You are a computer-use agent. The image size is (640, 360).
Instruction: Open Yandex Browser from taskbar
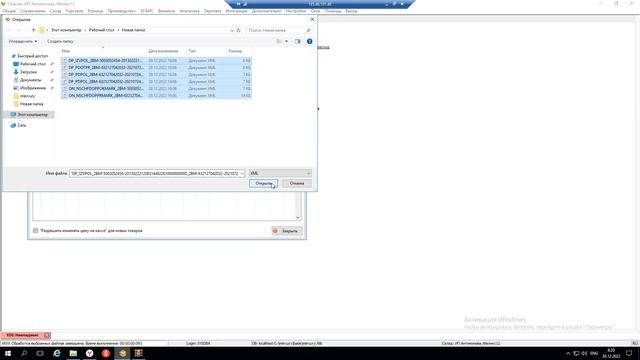pyautogui.click(x=89, y=353)
